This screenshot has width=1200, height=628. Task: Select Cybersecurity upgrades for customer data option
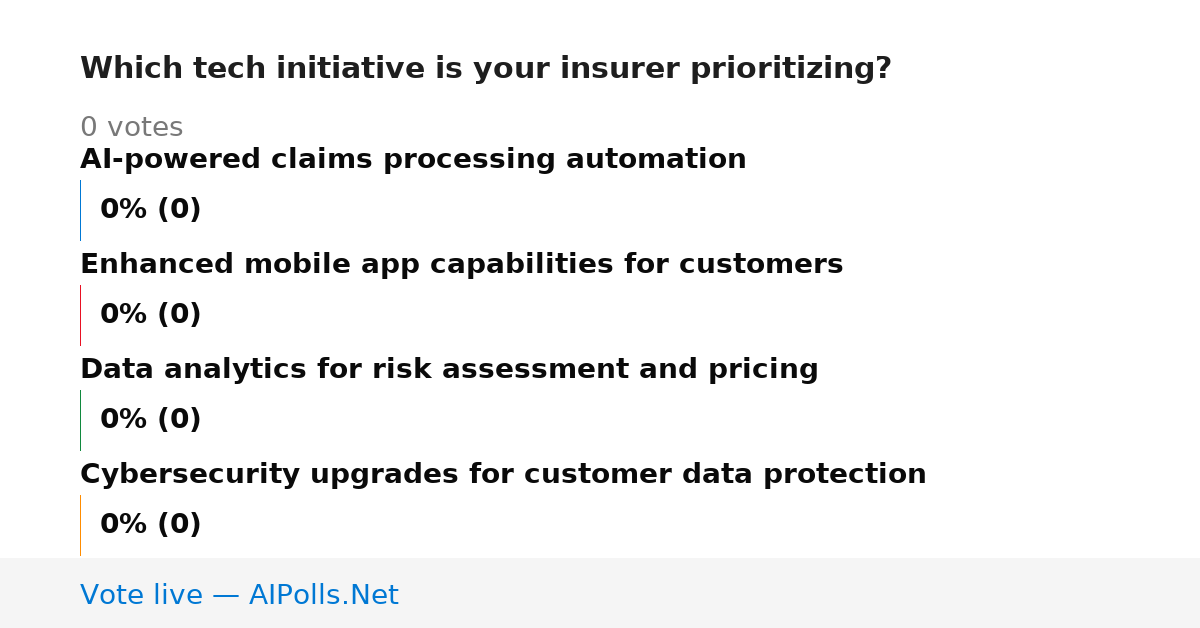coord(503,475)
